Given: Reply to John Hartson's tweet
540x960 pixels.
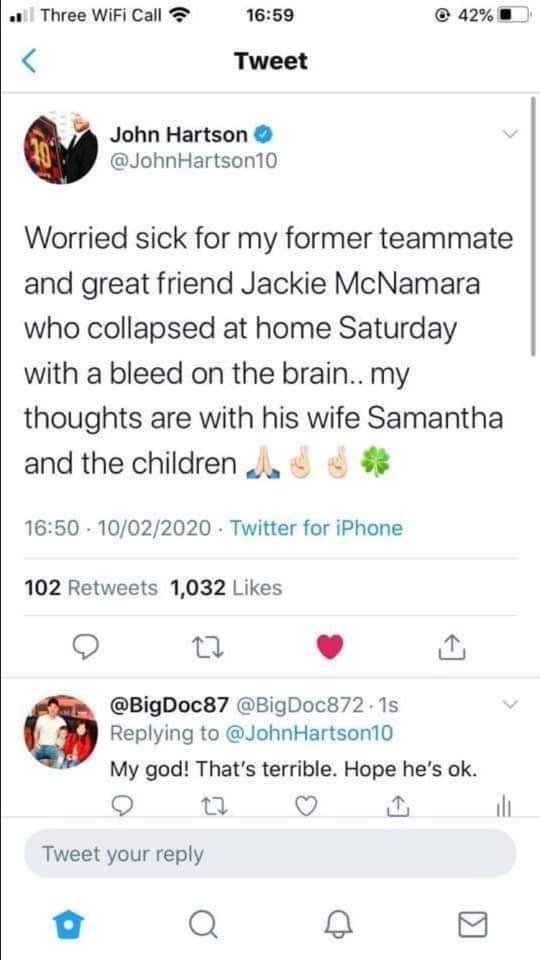Looking at the screenshot, I should tap(90, 648).
